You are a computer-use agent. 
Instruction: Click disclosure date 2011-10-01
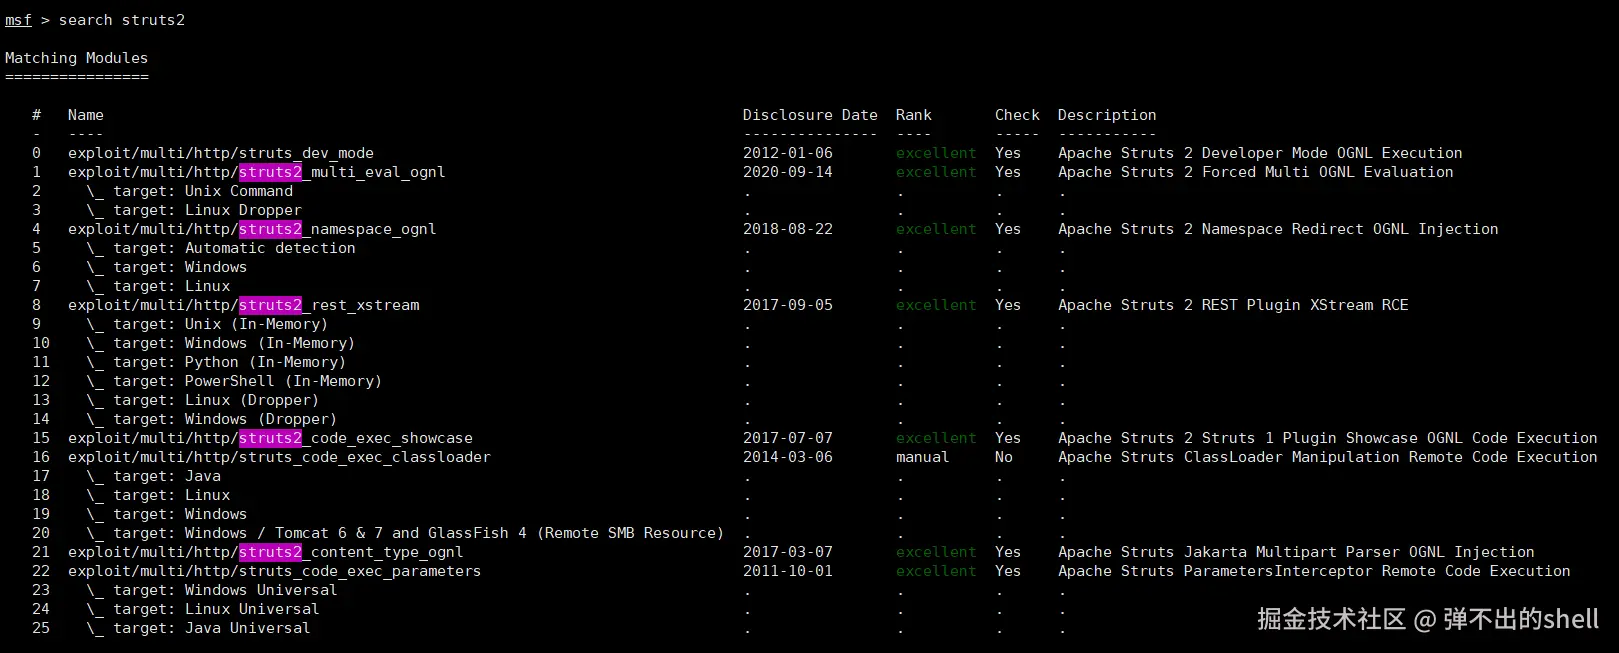pos(788,571)
